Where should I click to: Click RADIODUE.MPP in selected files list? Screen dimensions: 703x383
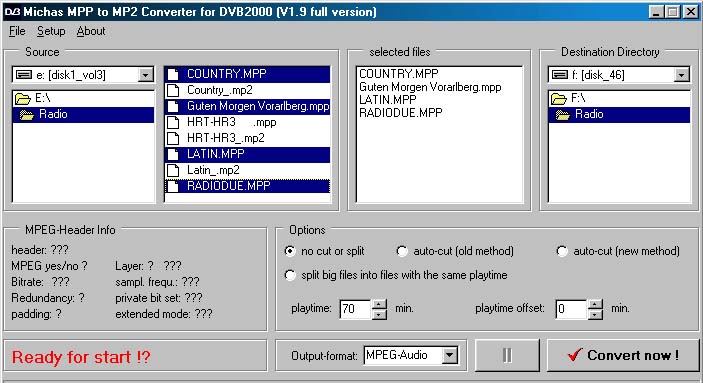(x=400, y=113)
